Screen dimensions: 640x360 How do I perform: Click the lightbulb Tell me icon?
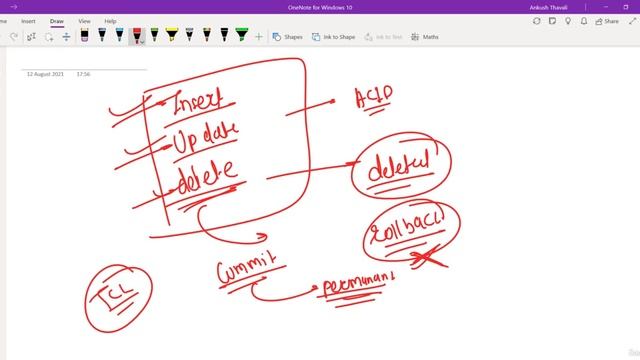tap(568, 21)
